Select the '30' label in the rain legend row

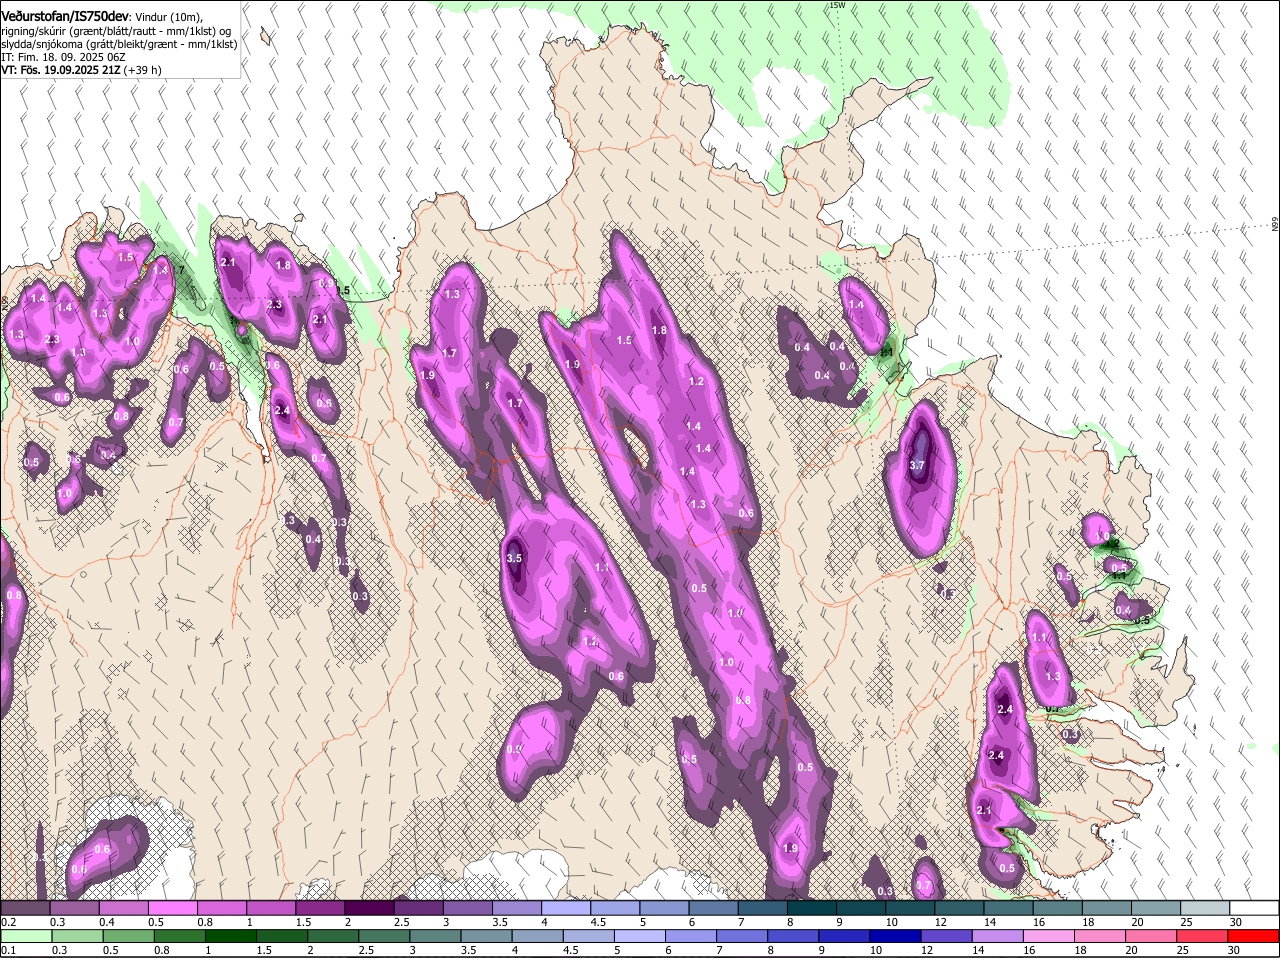(1235, 950)
